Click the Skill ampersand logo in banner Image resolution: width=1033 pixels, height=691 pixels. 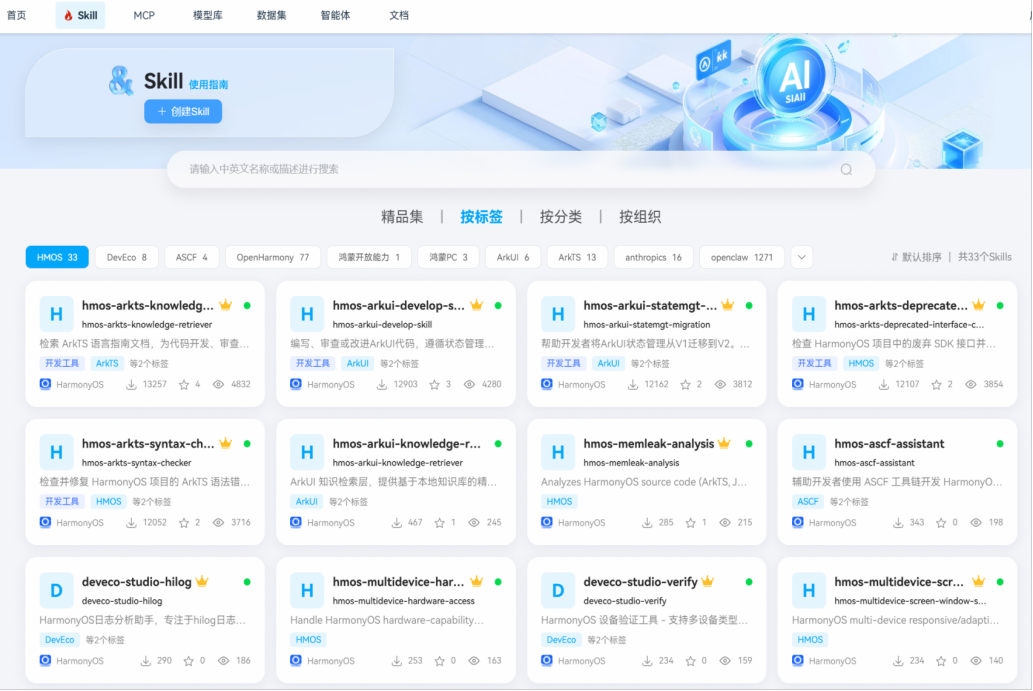coord(121,81)
